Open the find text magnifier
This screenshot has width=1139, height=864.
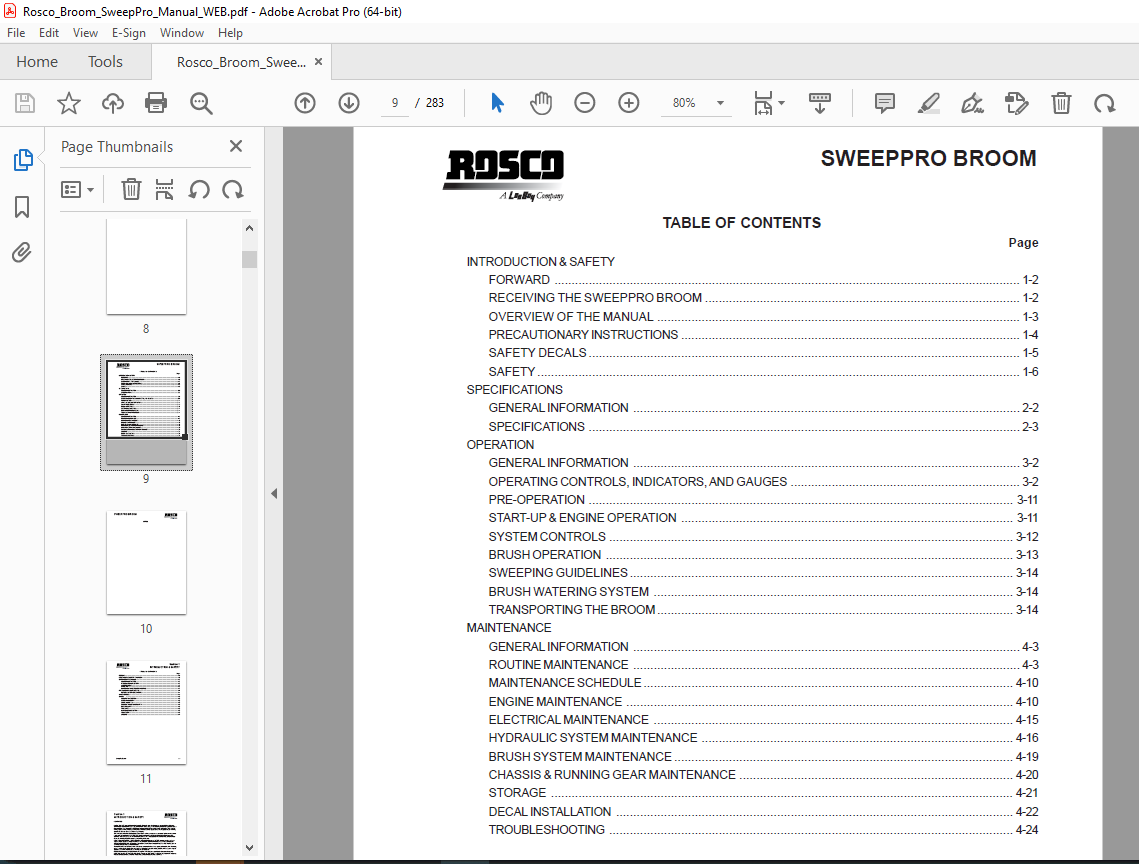(201, 103)
